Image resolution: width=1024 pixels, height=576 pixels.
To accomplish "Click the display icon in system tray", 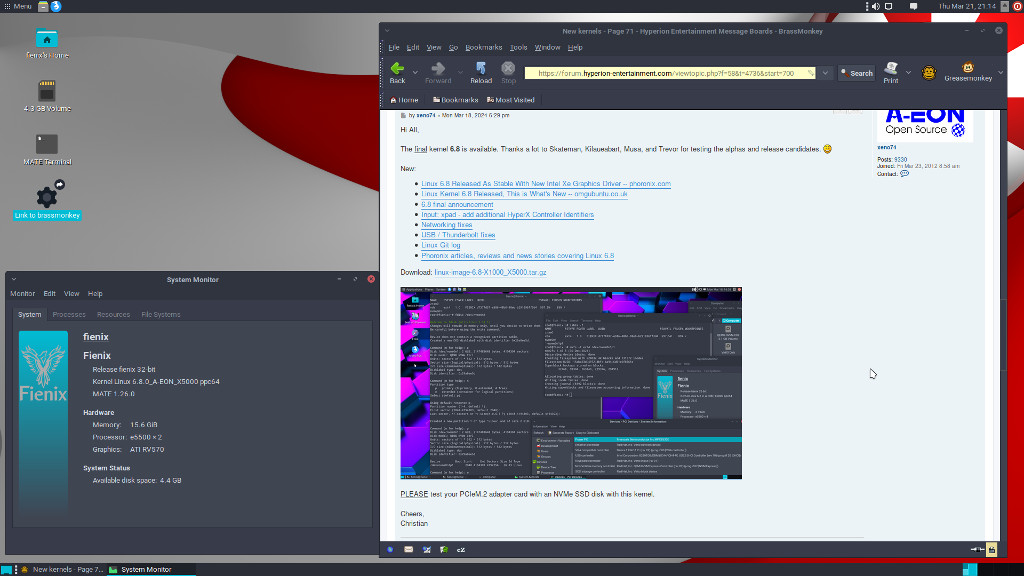I will coord(889,6).
